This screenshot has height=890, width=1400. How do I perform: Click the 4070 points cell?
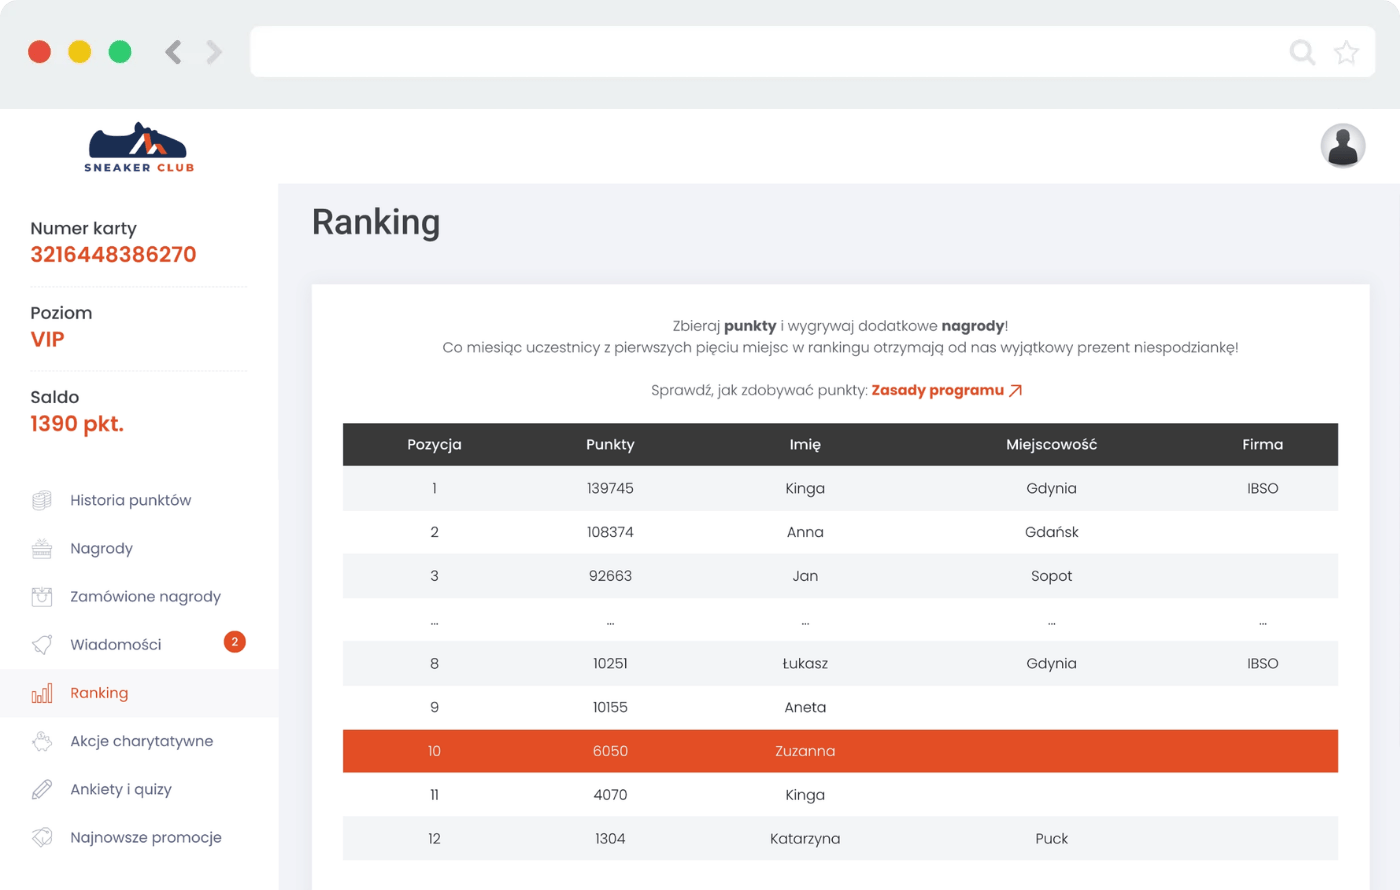point(610,795)
